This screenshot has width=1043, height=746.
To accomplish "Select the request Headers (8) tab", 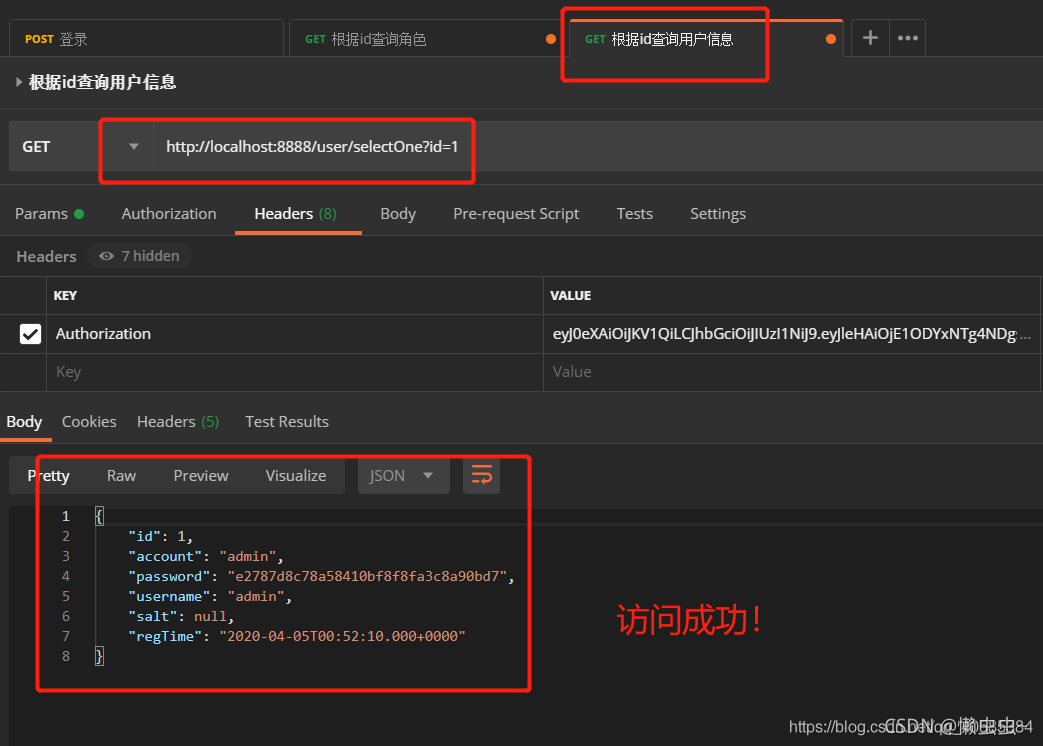I will tap(296, 213).
